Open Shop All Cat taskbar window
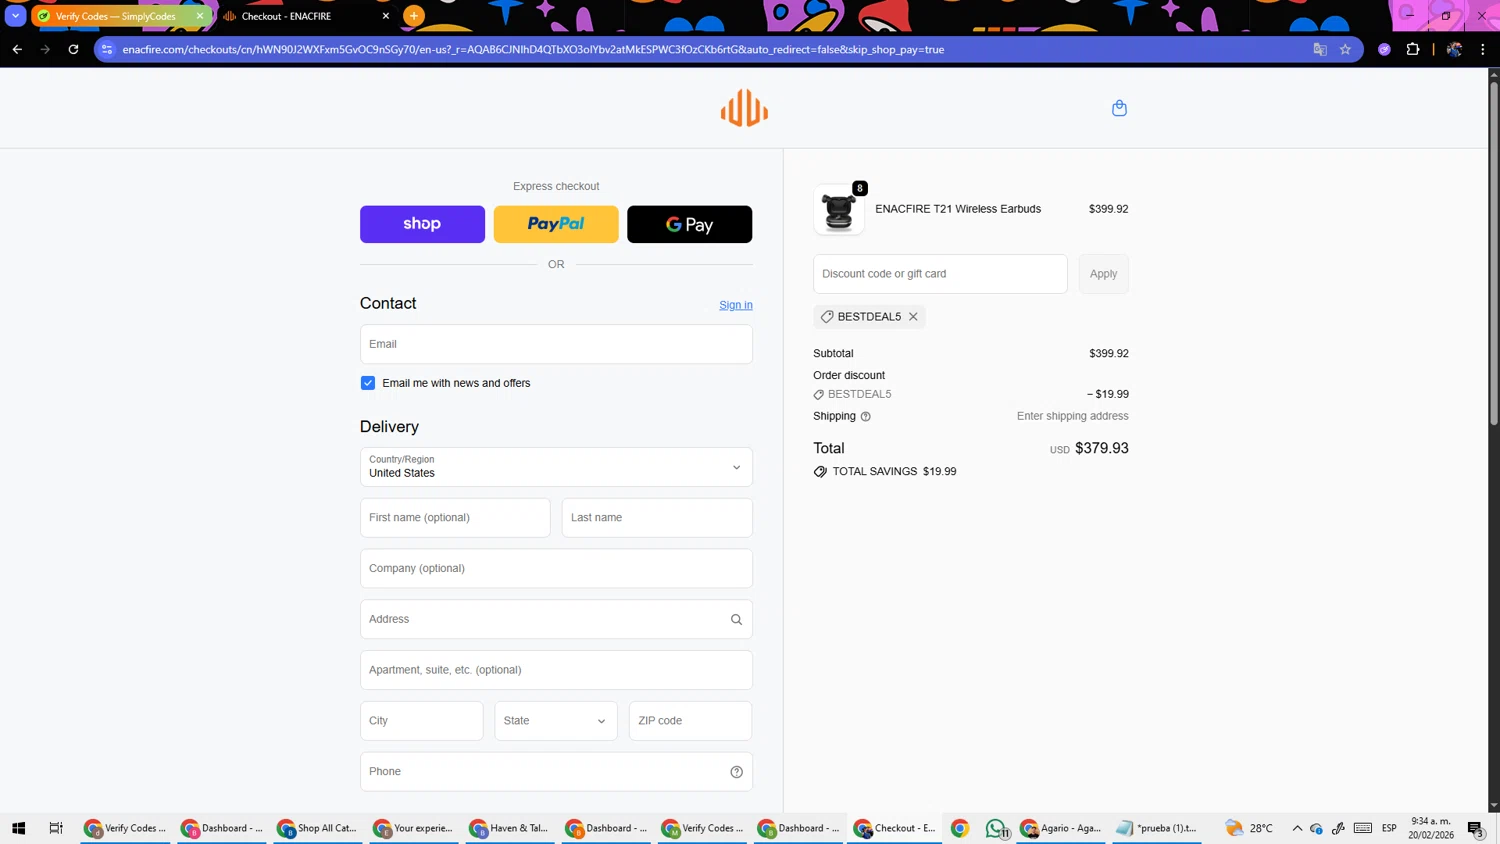Image resolution: width=1500 pixels, height=844 pixels. tap(318, 828)
